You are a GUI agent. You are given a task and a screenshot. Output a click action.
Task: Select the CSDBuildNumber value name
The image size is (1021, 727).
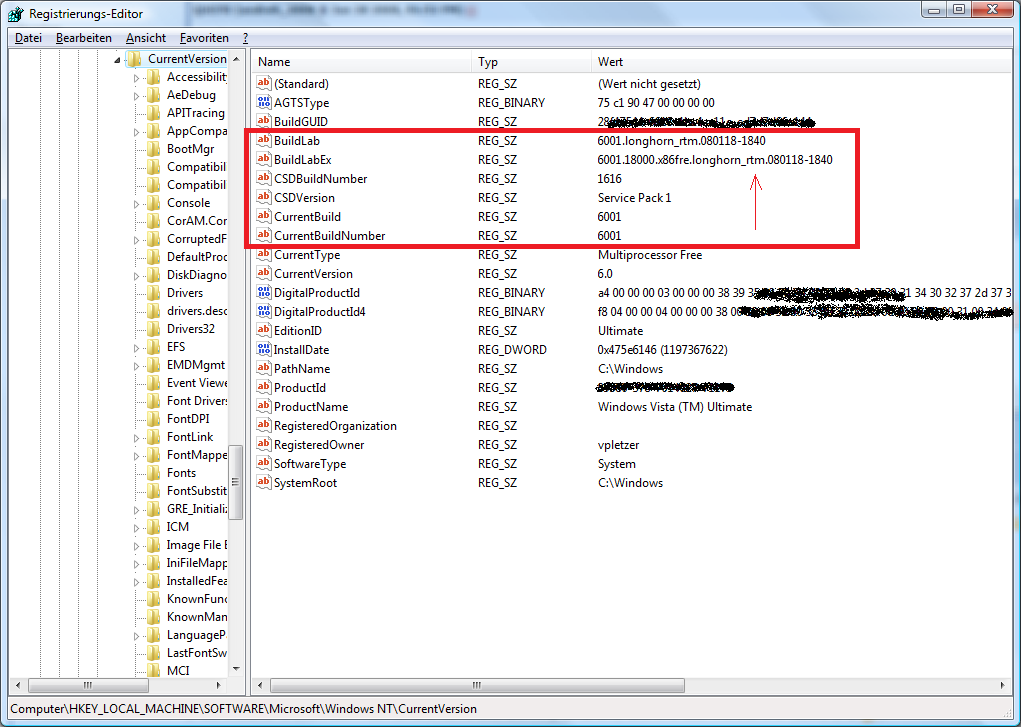click(x=320, y=178)
